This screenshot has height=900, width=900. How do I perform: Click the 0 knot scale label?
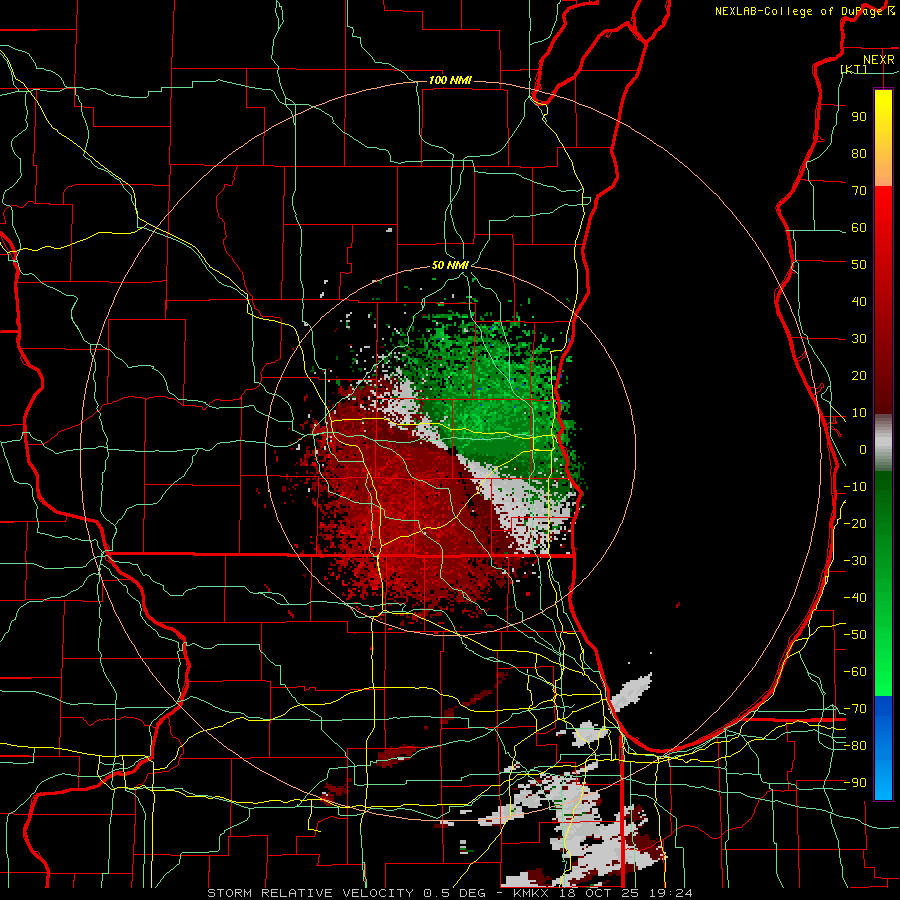pyautogui.click(x=863, y=449)
